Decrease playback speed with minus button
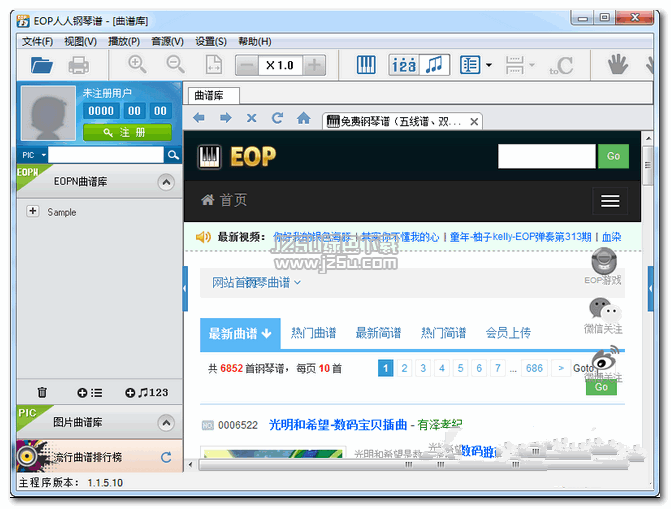 click(x=246, y=65)
